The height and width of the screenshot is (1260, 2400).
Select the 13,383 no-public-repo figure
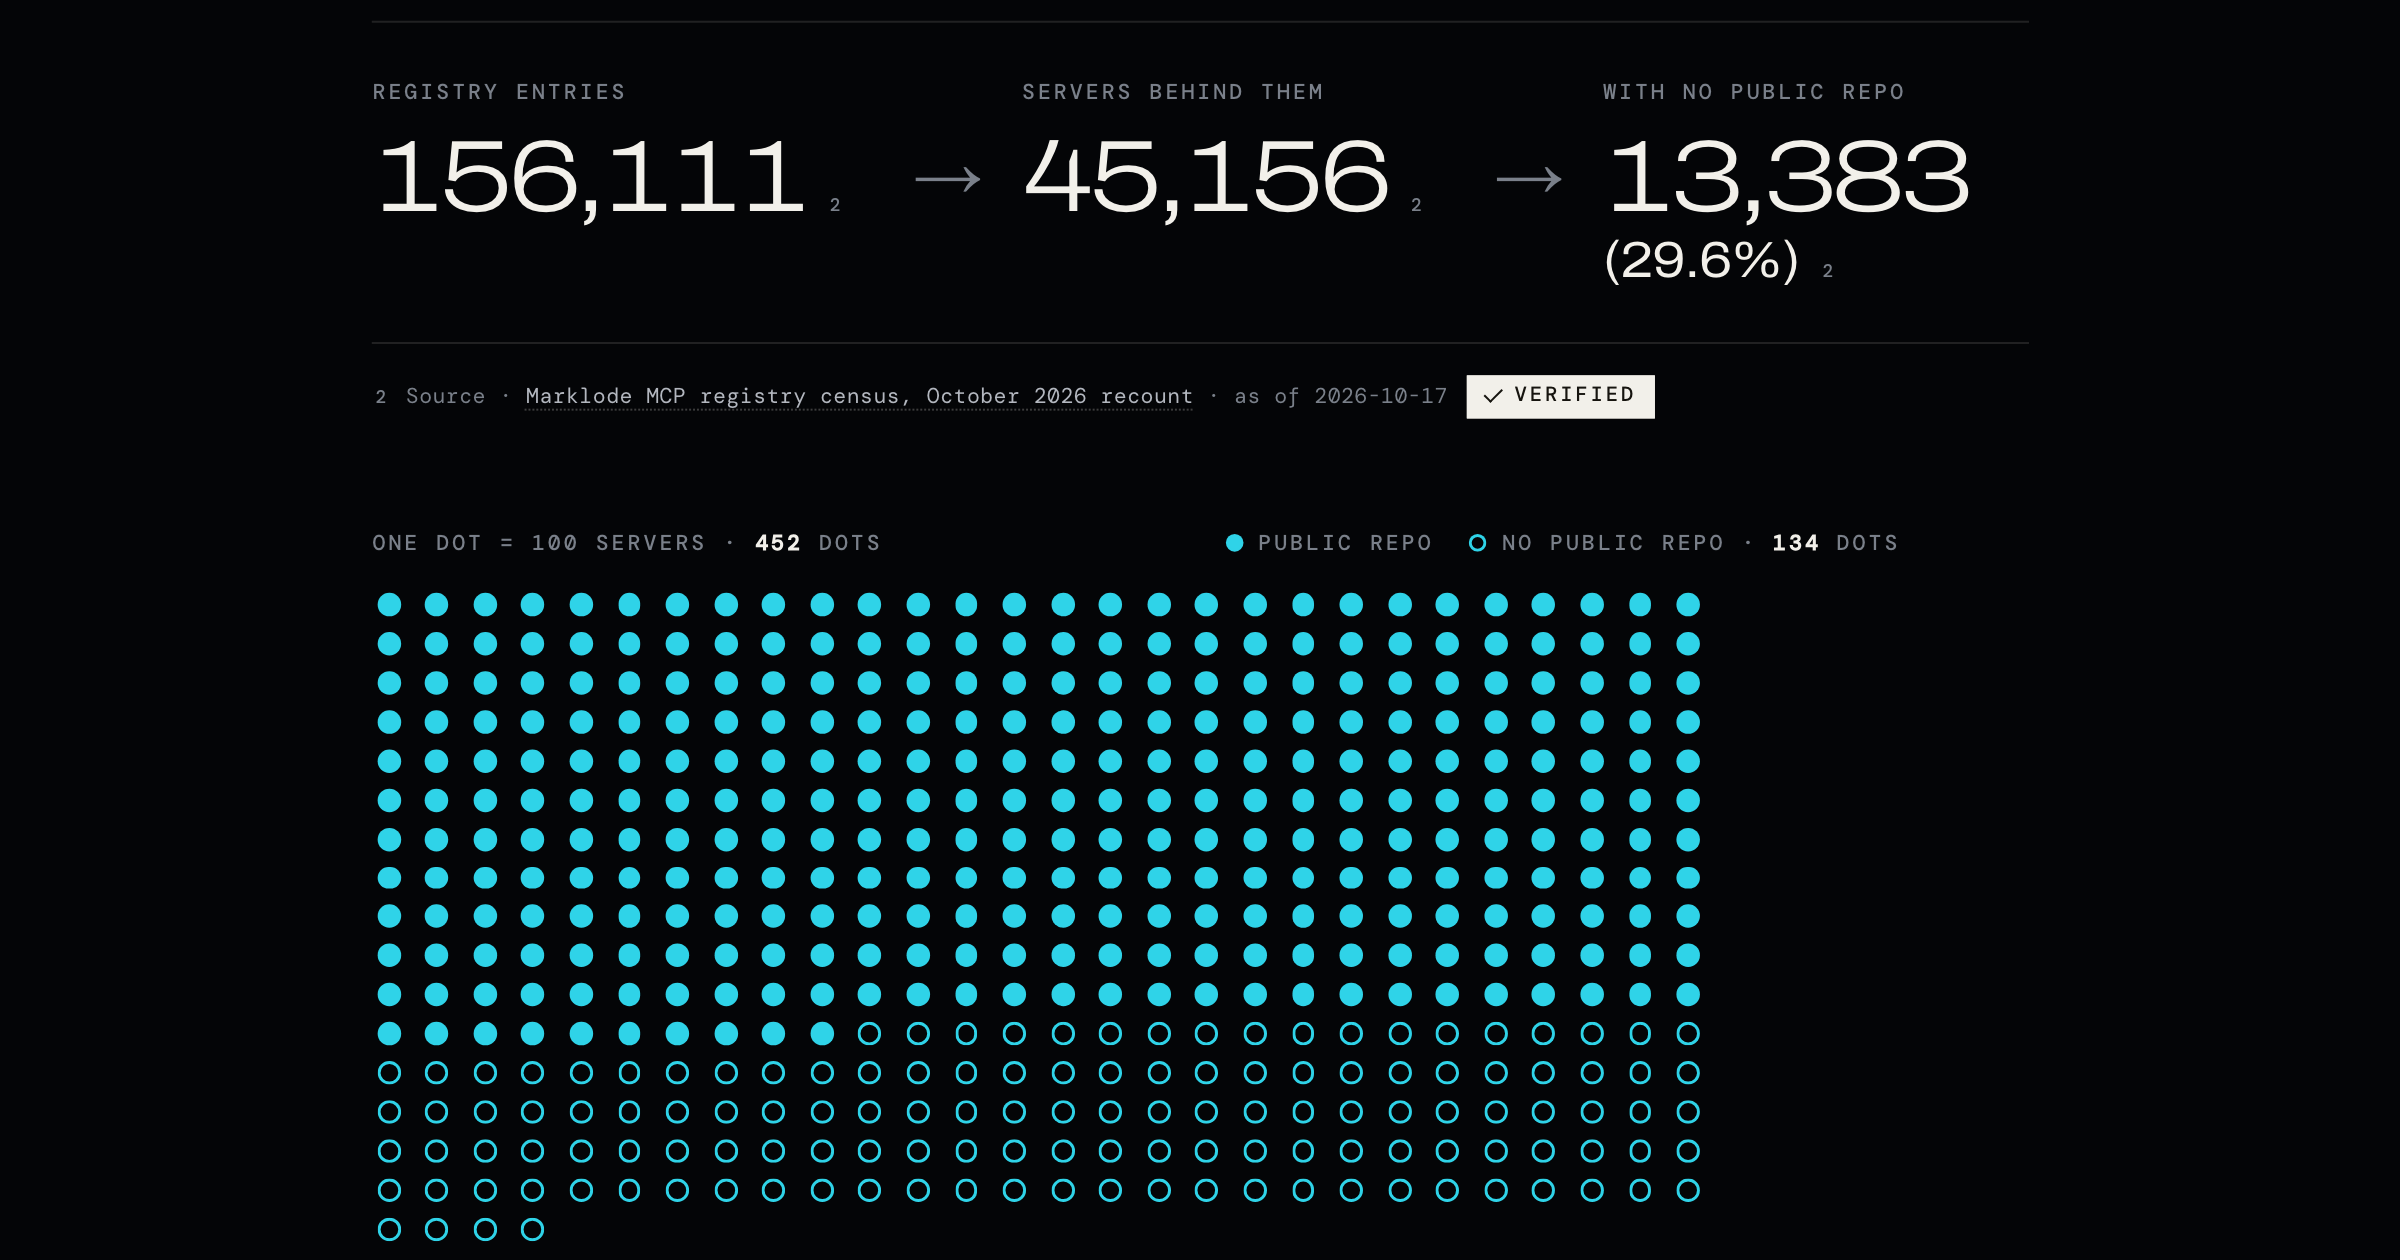coord(1789,179)
